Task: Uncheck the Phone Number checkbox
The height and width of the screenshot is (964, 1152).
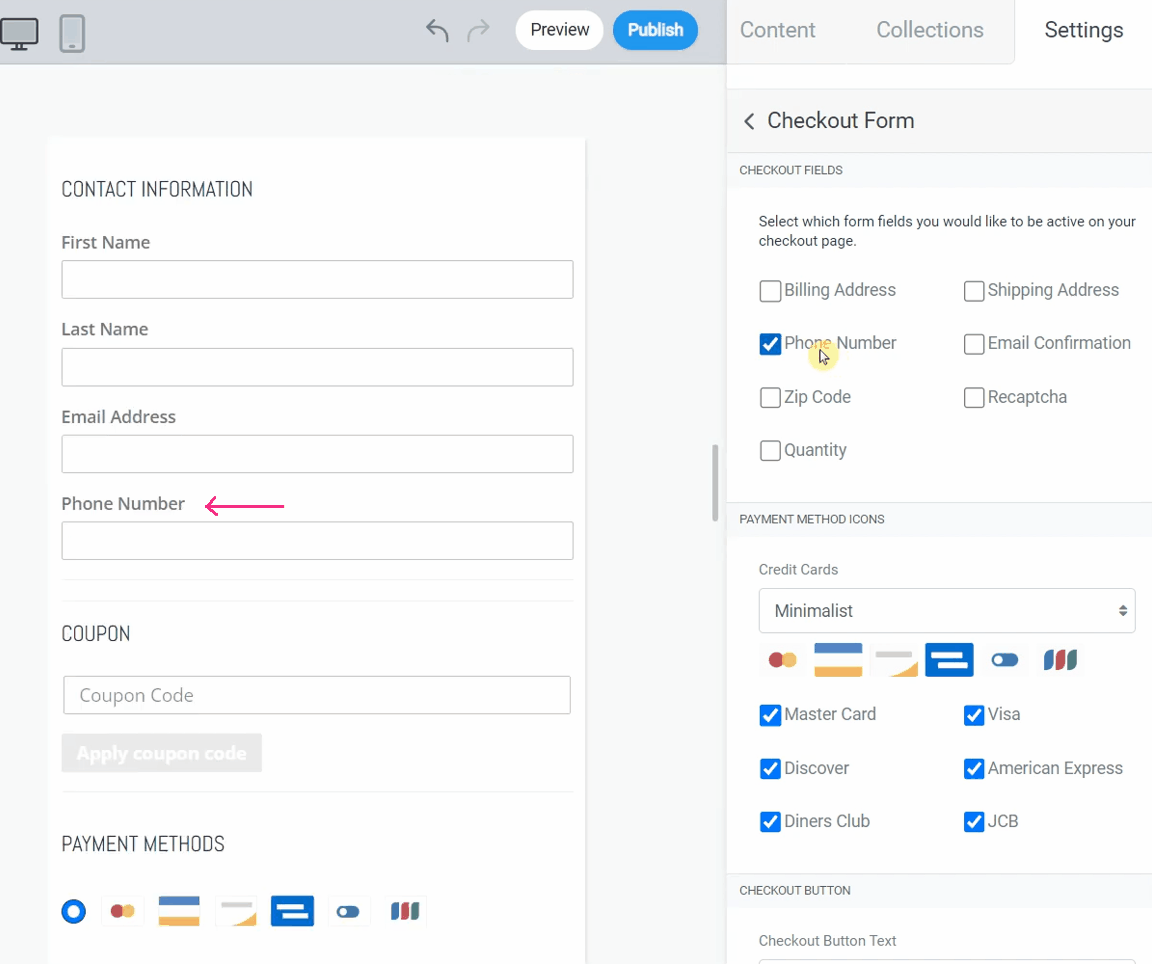Action: pos(770,344)
